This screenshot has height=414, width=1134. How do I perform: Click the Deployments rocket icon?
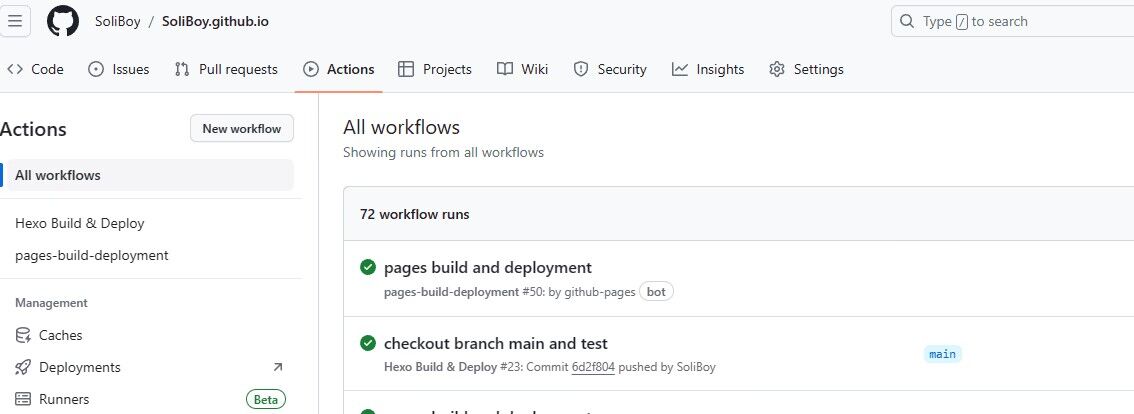23,368
